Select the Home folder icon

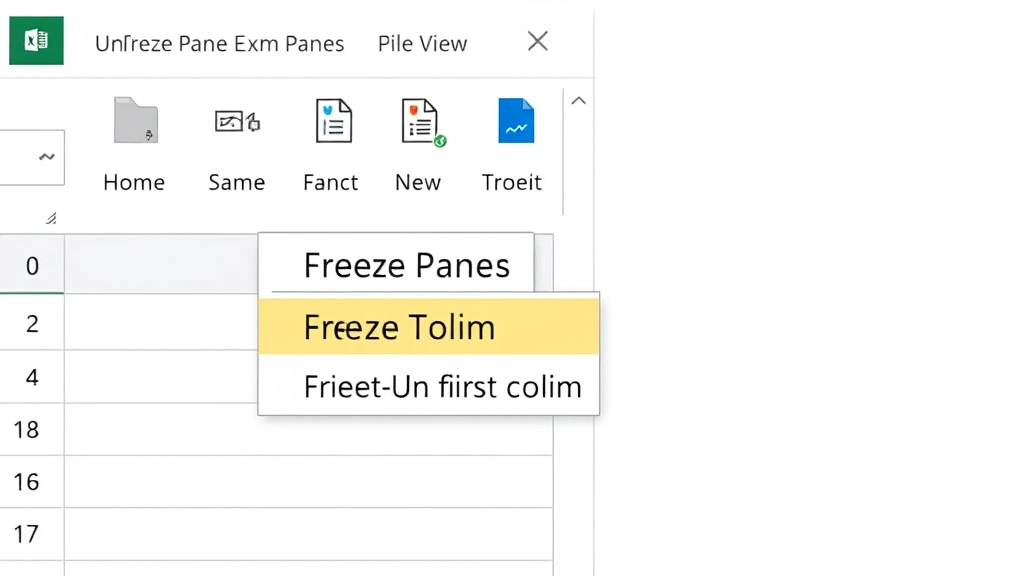click(x=134, y=120)
